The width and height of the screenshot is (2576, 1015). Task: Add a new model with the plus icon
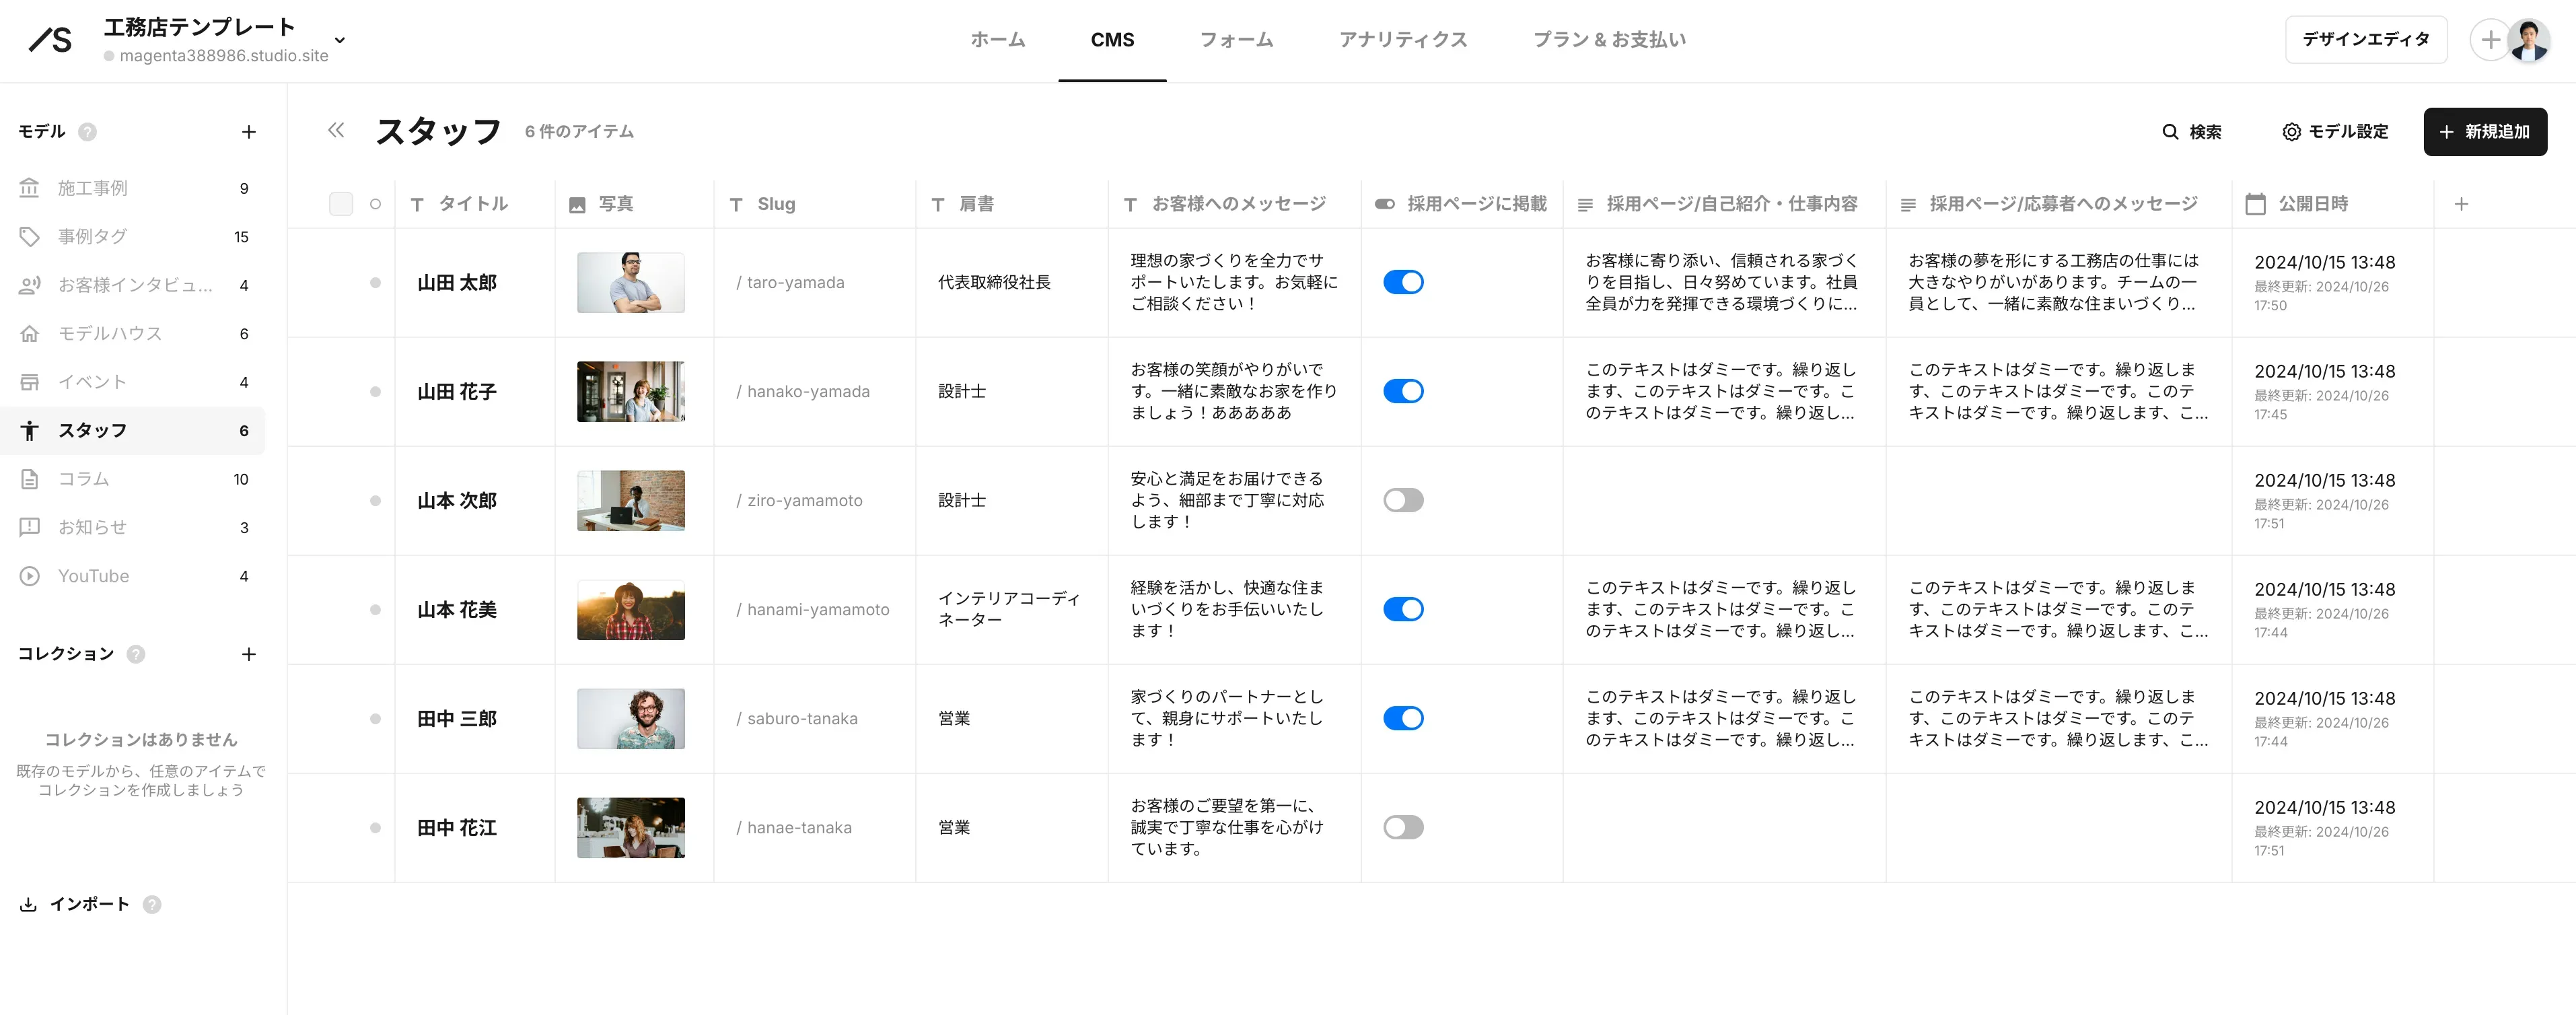[249, 131]
